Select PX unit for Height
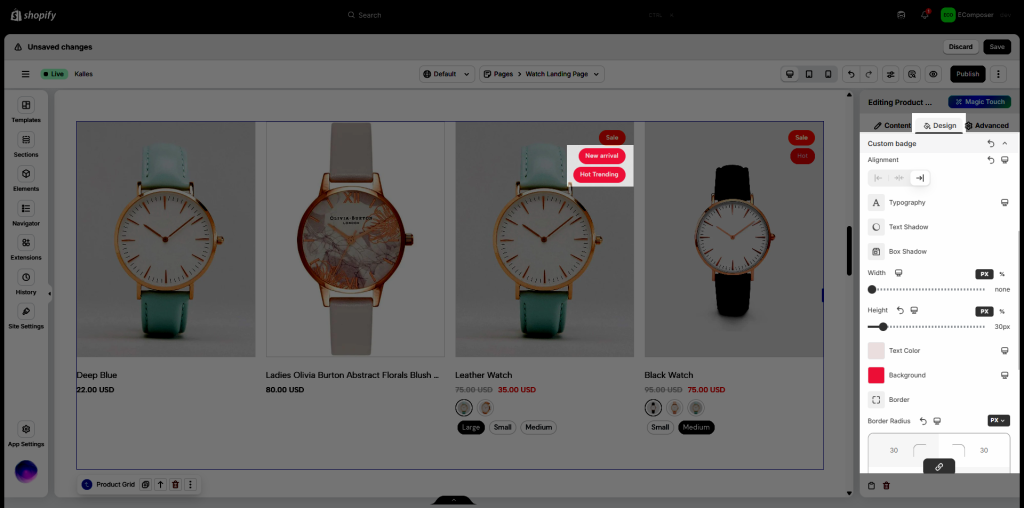1024x508 pixels. pyautogui.click(x=984, y=311)
